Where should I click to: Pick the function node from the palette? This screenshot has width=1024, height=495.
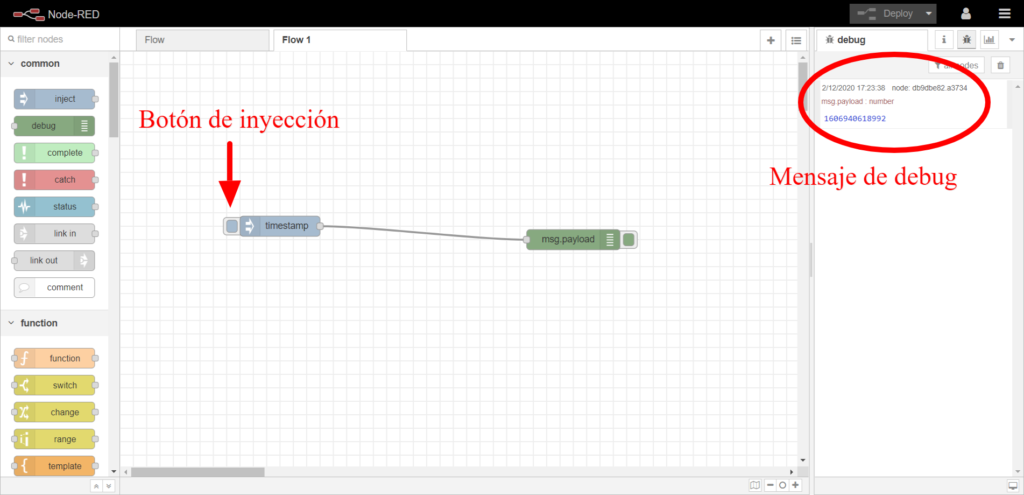click(54, 358)
